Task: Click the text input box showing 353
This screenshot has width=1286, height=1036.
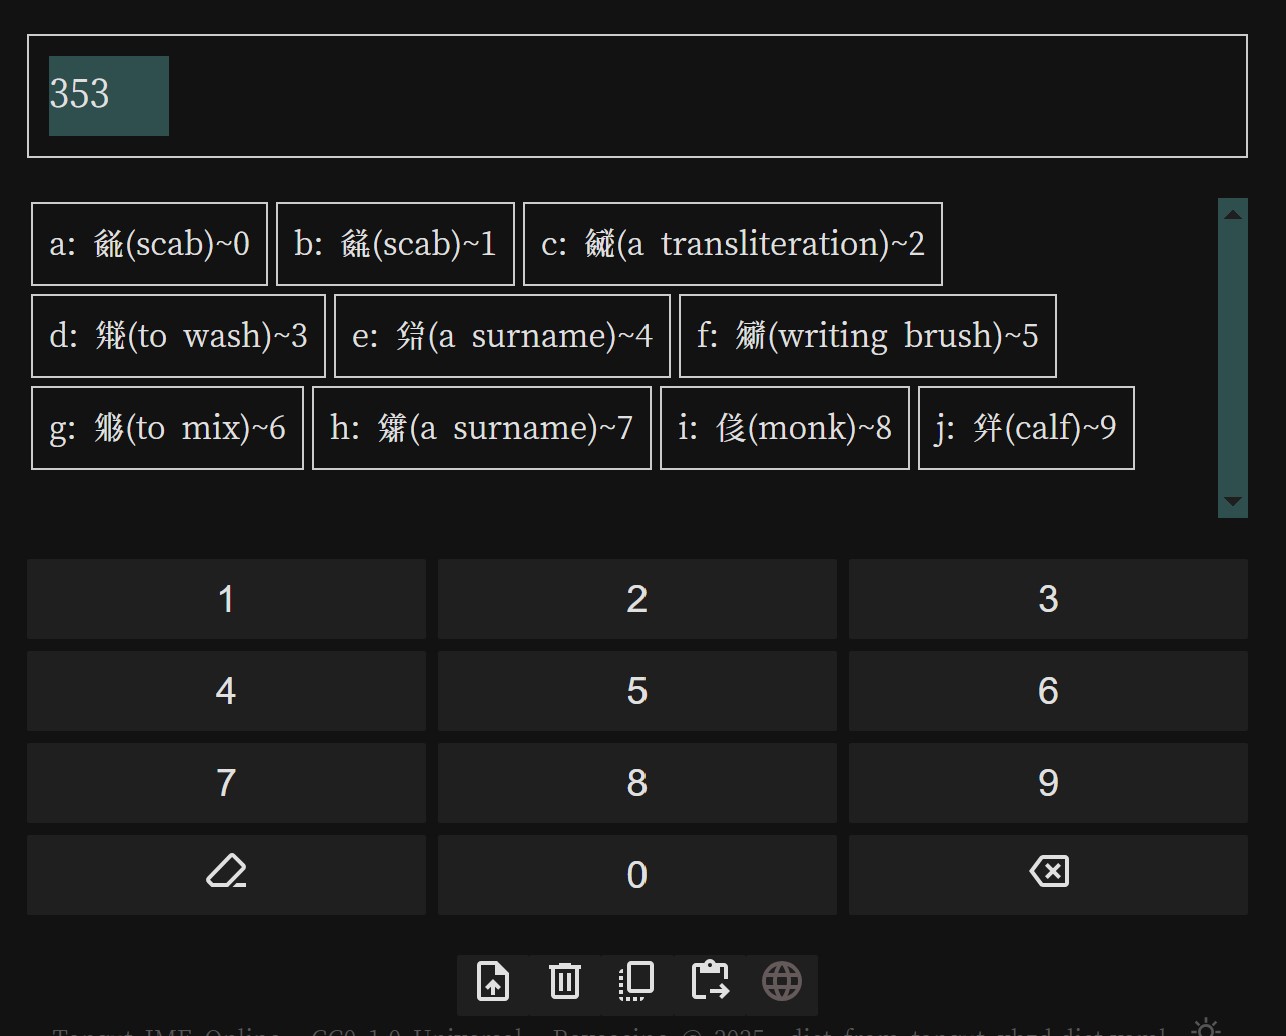Action: tap(636, 96)
